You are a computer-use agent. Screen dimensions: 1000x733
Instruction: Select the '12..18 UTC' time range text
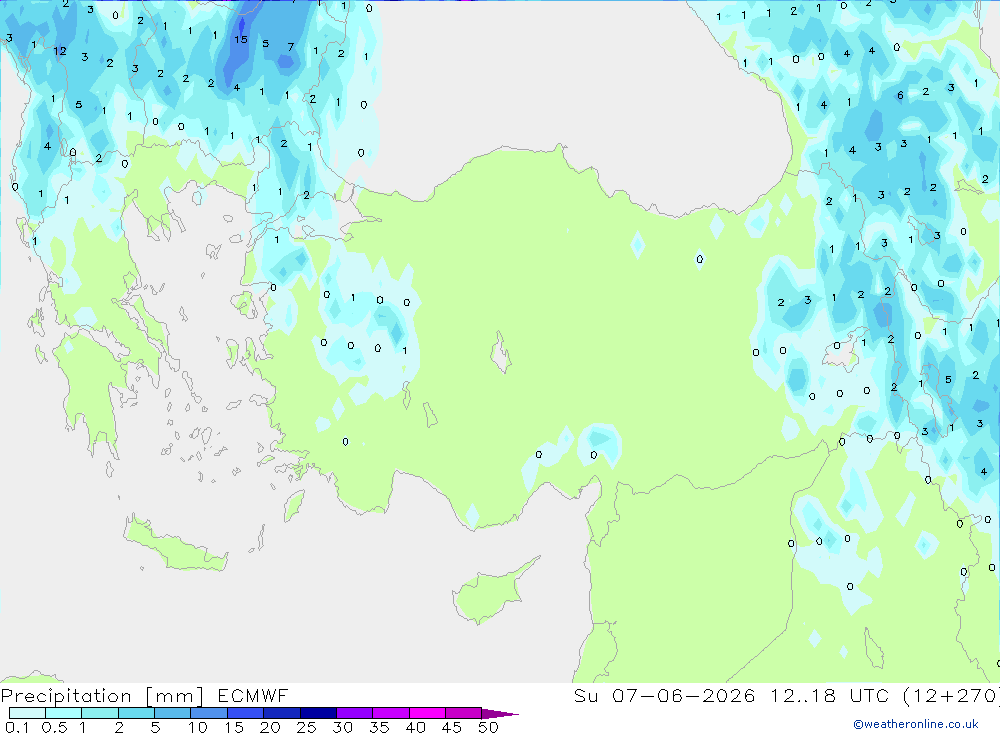(830, 695)
